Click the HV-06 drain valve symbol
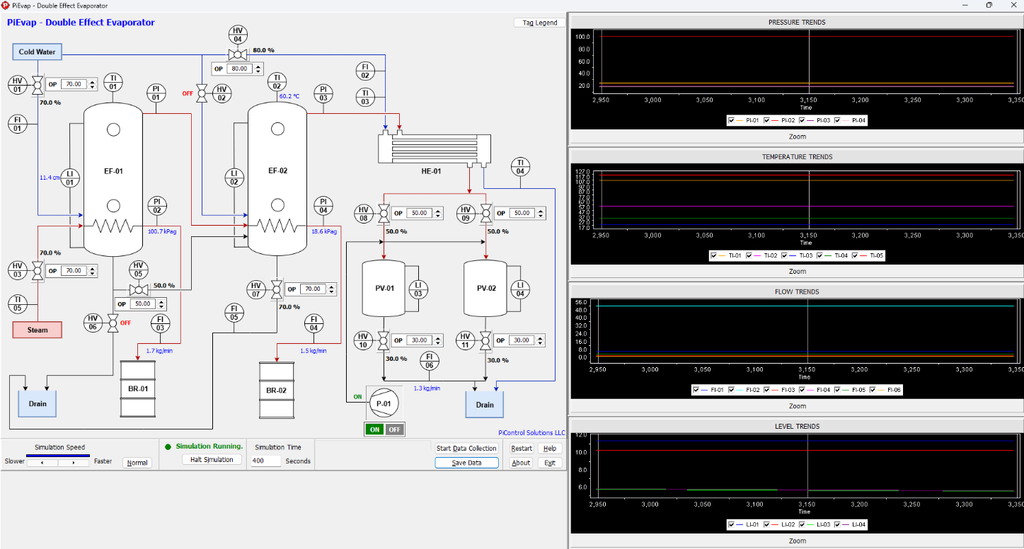Screen dimensions: 1024x549 click(112, 322)
